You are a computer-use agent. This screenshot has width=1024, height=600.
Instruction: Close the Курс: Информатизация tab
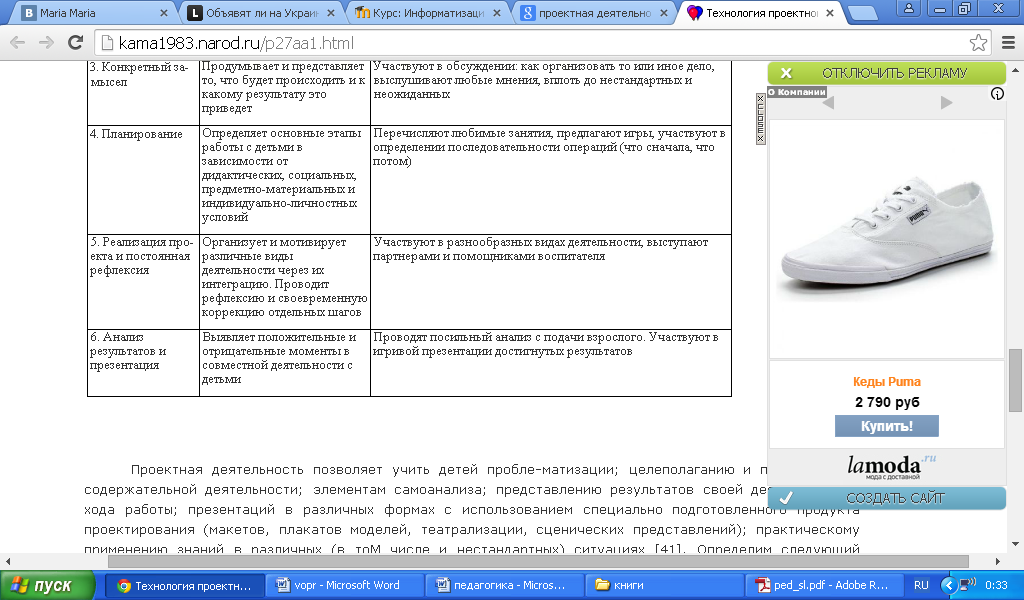pos(498,13)
